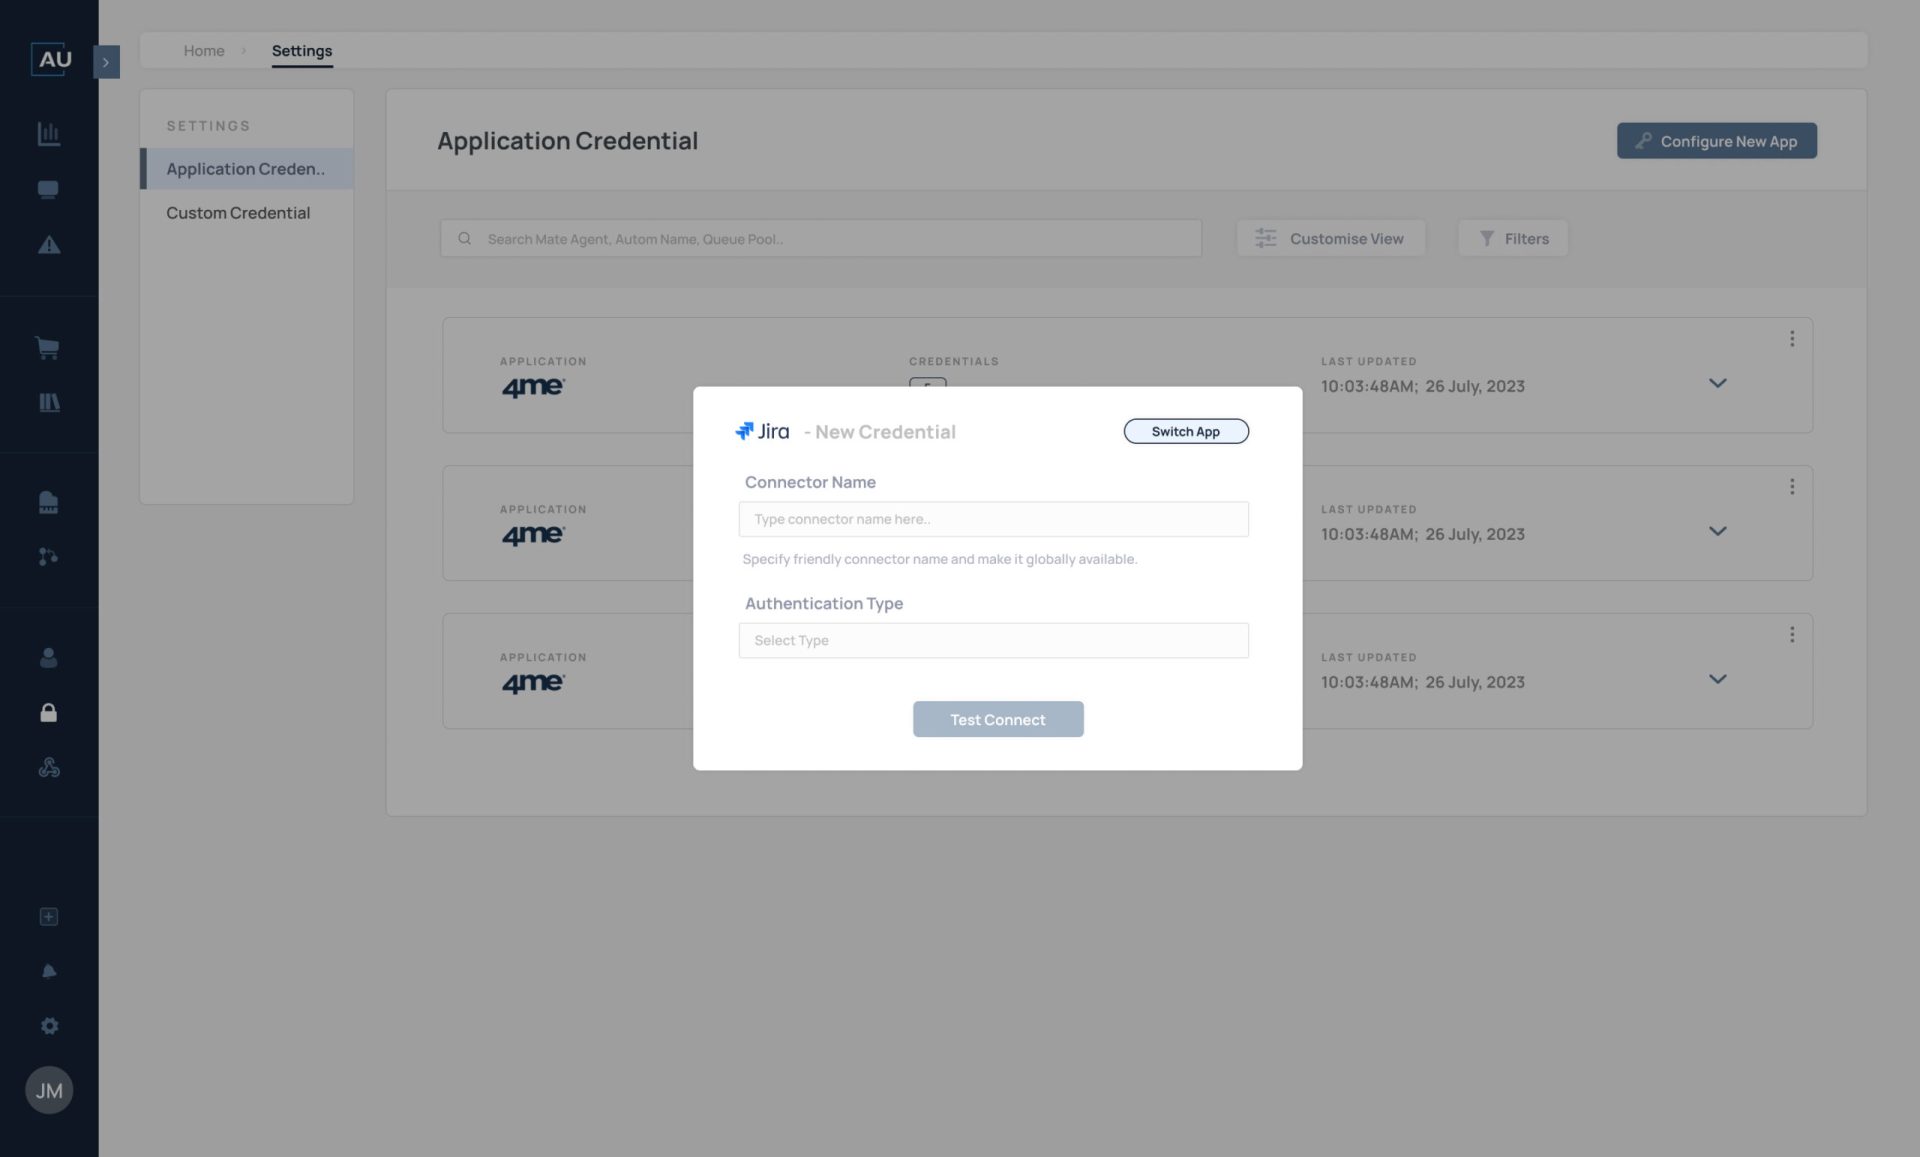
Task: Open the Authentication Type dropdown
Action: pos(993,640)
